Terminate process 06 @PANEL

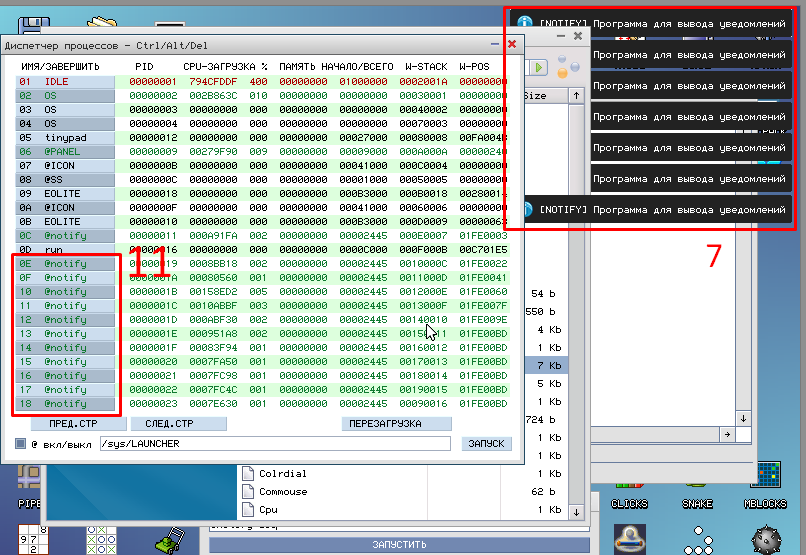click(65, 152)
